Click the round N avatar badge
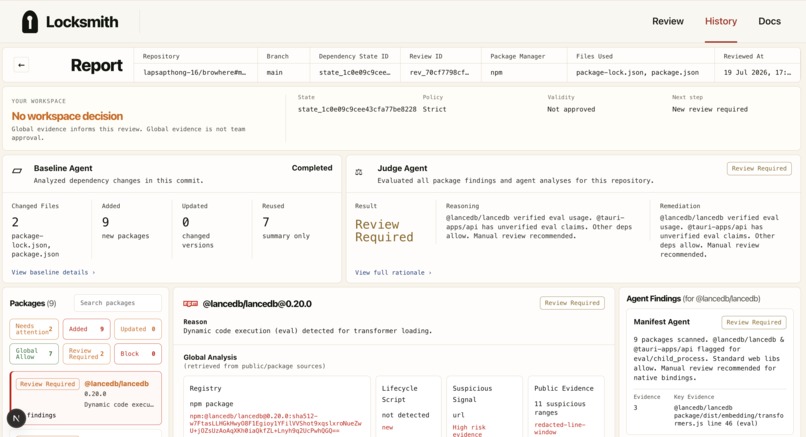The width and height of the screenshot is (806, 437). coord(16,418)
